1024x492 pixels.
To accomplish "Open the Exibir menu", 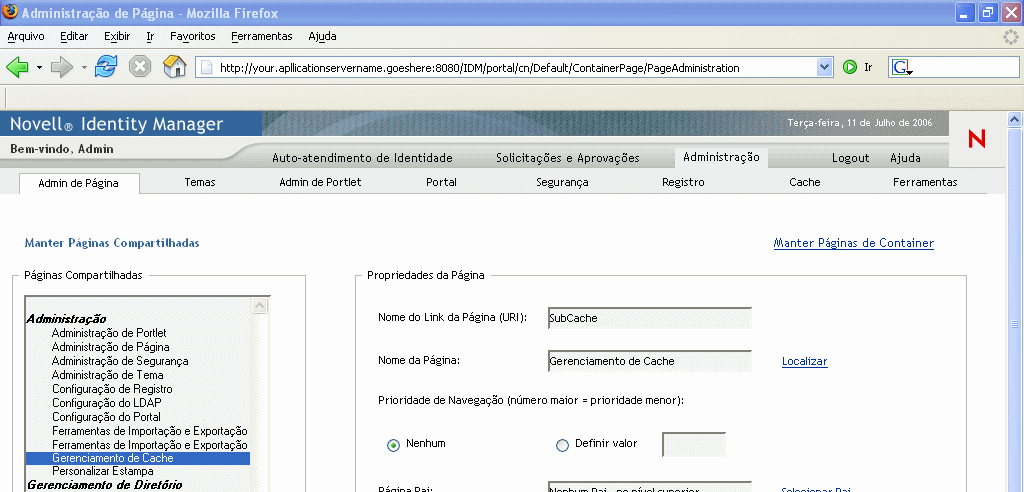I will pos(117,37).
